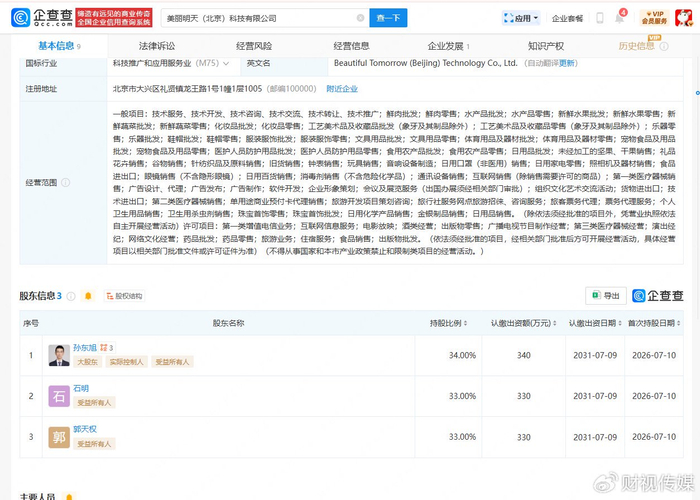Click 更新 link for English name
The height and width of the screenshot is (500, 700).
[567, 63]
